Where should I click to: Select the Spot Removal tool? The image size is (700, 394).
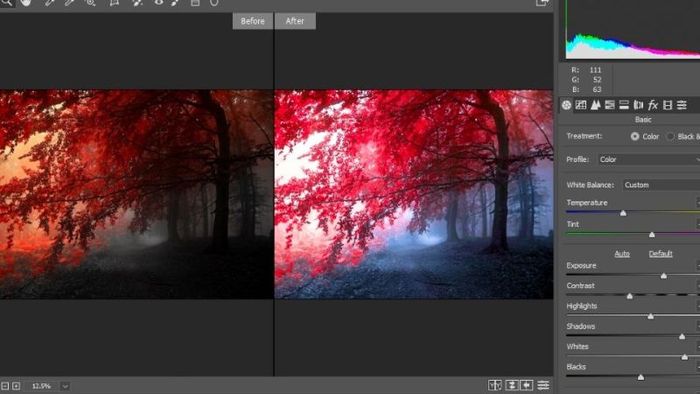[x=138, y=2]
